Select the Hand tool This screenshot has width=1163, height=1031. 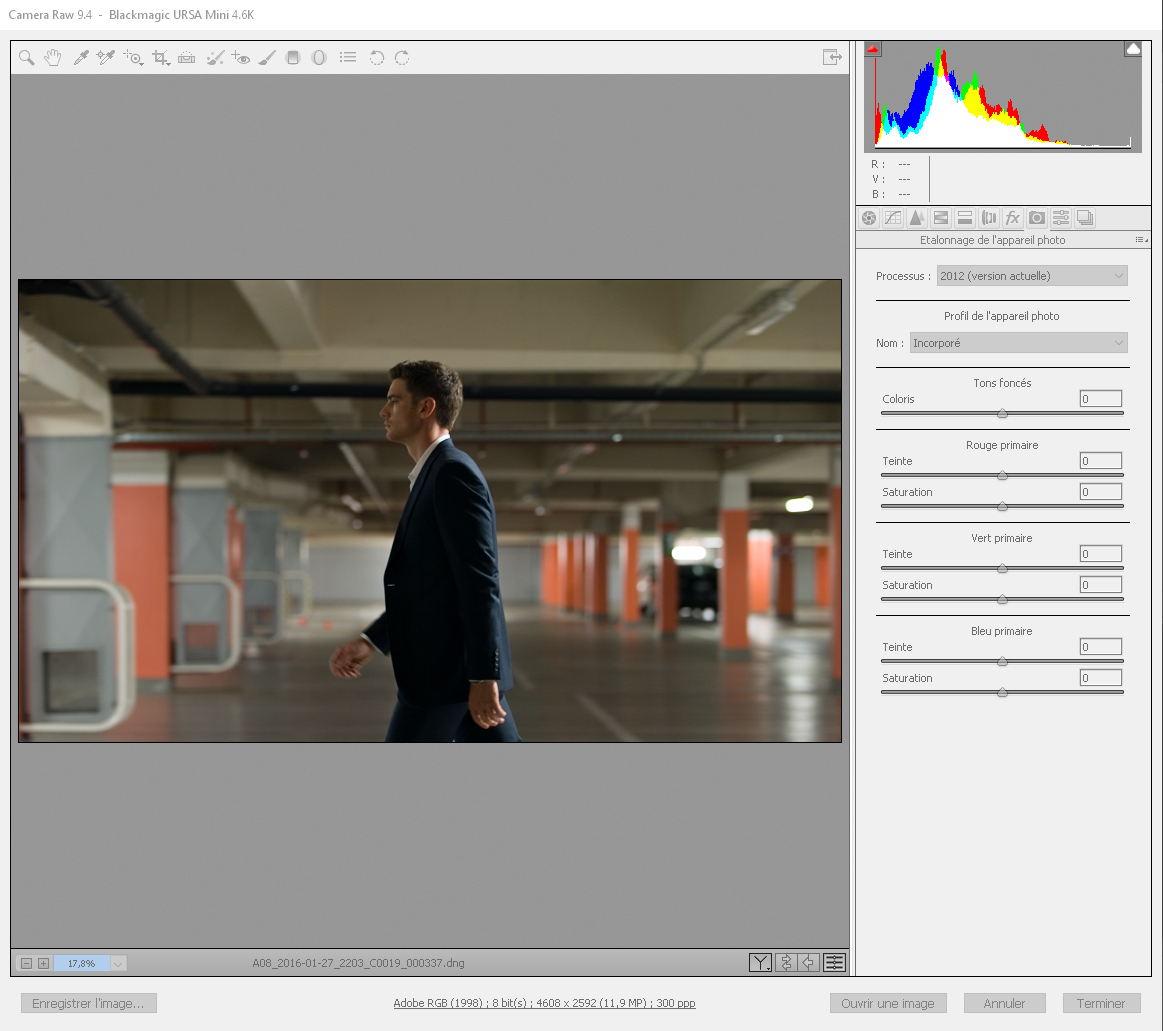[x=53, y=58]
